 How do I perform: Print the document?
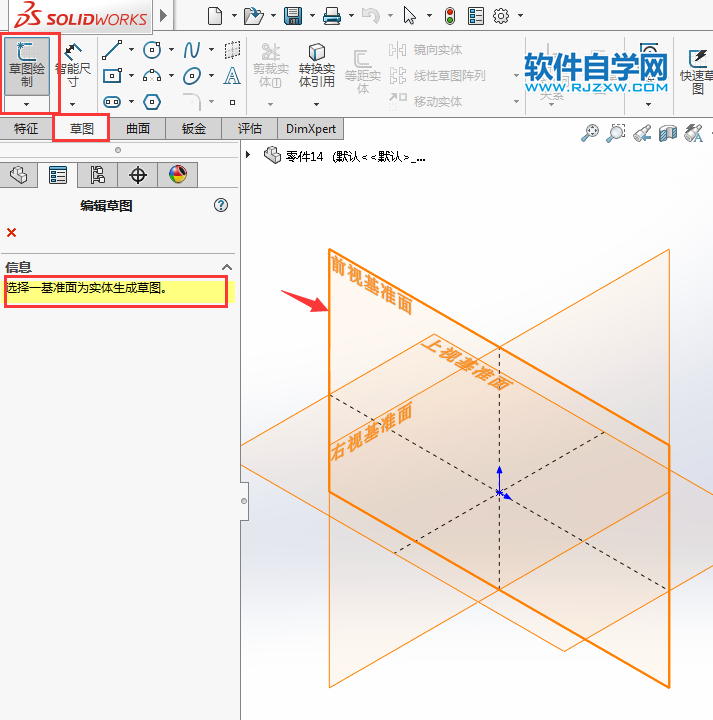(x=331, y=16)
